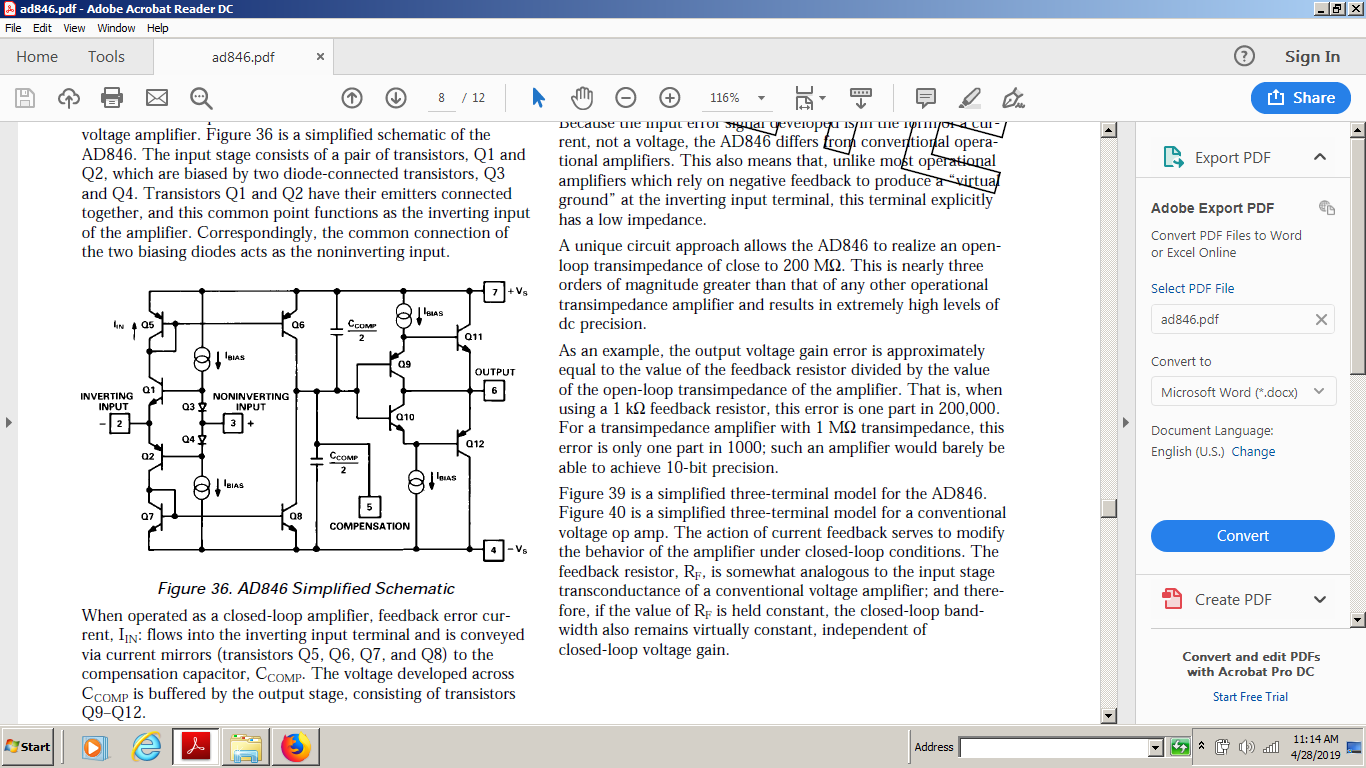Image resolution: width=1366 pixels, height=768 pixels.
Task: Switch to the Home tab
Action: tap(37, 57)
